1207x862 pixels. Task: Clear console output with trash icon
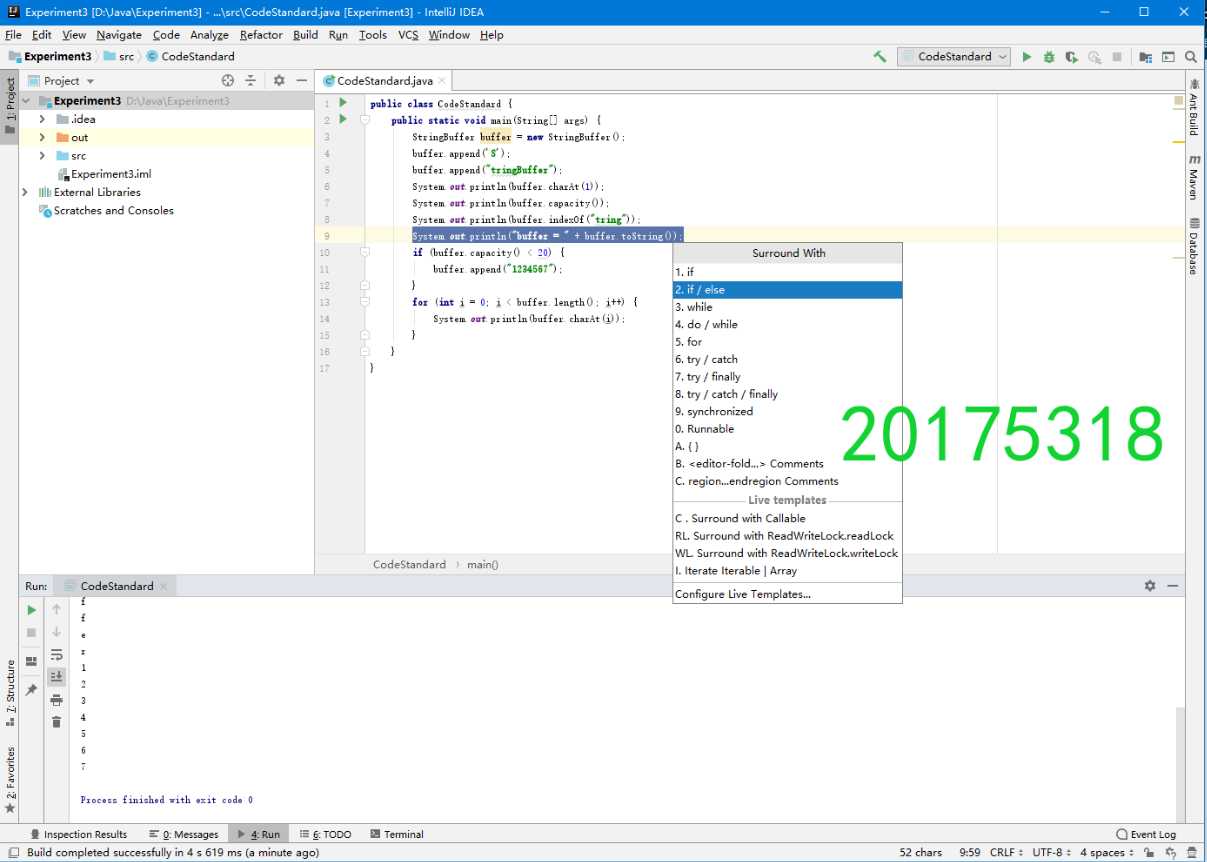57,722
